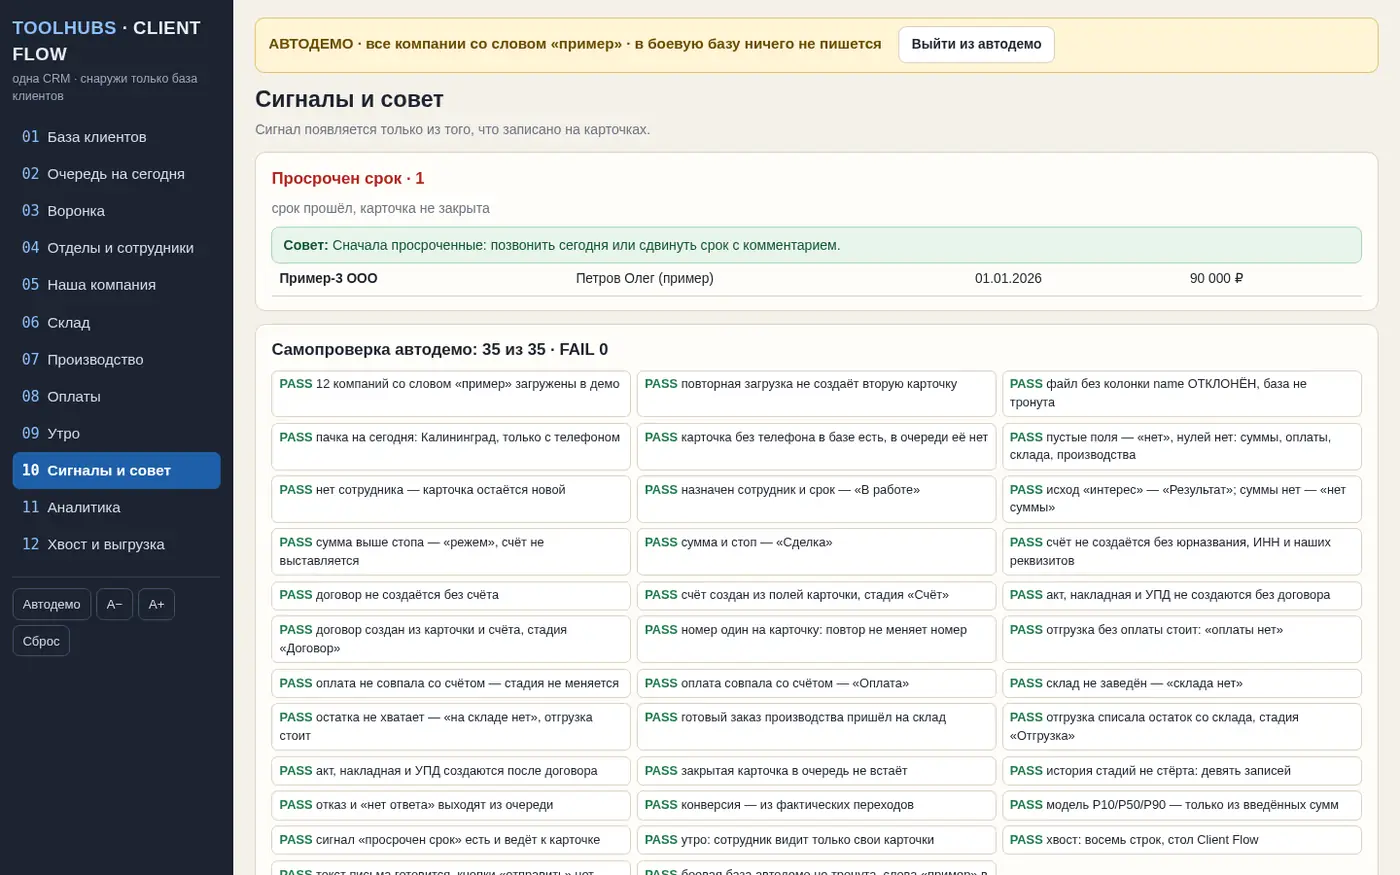The width and height of the screenshot is (1400, 875).
Task: Select «Отделы и сотрудники» in sidebar
Action: pyautogui.click(x=116, y=248)
